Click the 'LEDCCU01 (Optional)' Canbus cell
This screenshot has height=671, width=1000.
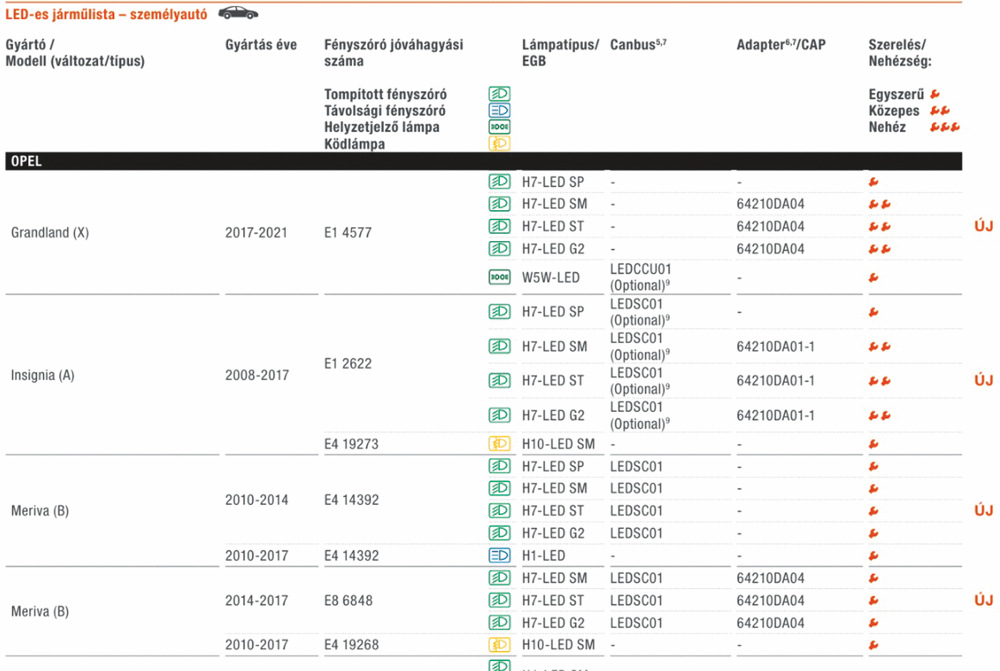click(640, 277)
